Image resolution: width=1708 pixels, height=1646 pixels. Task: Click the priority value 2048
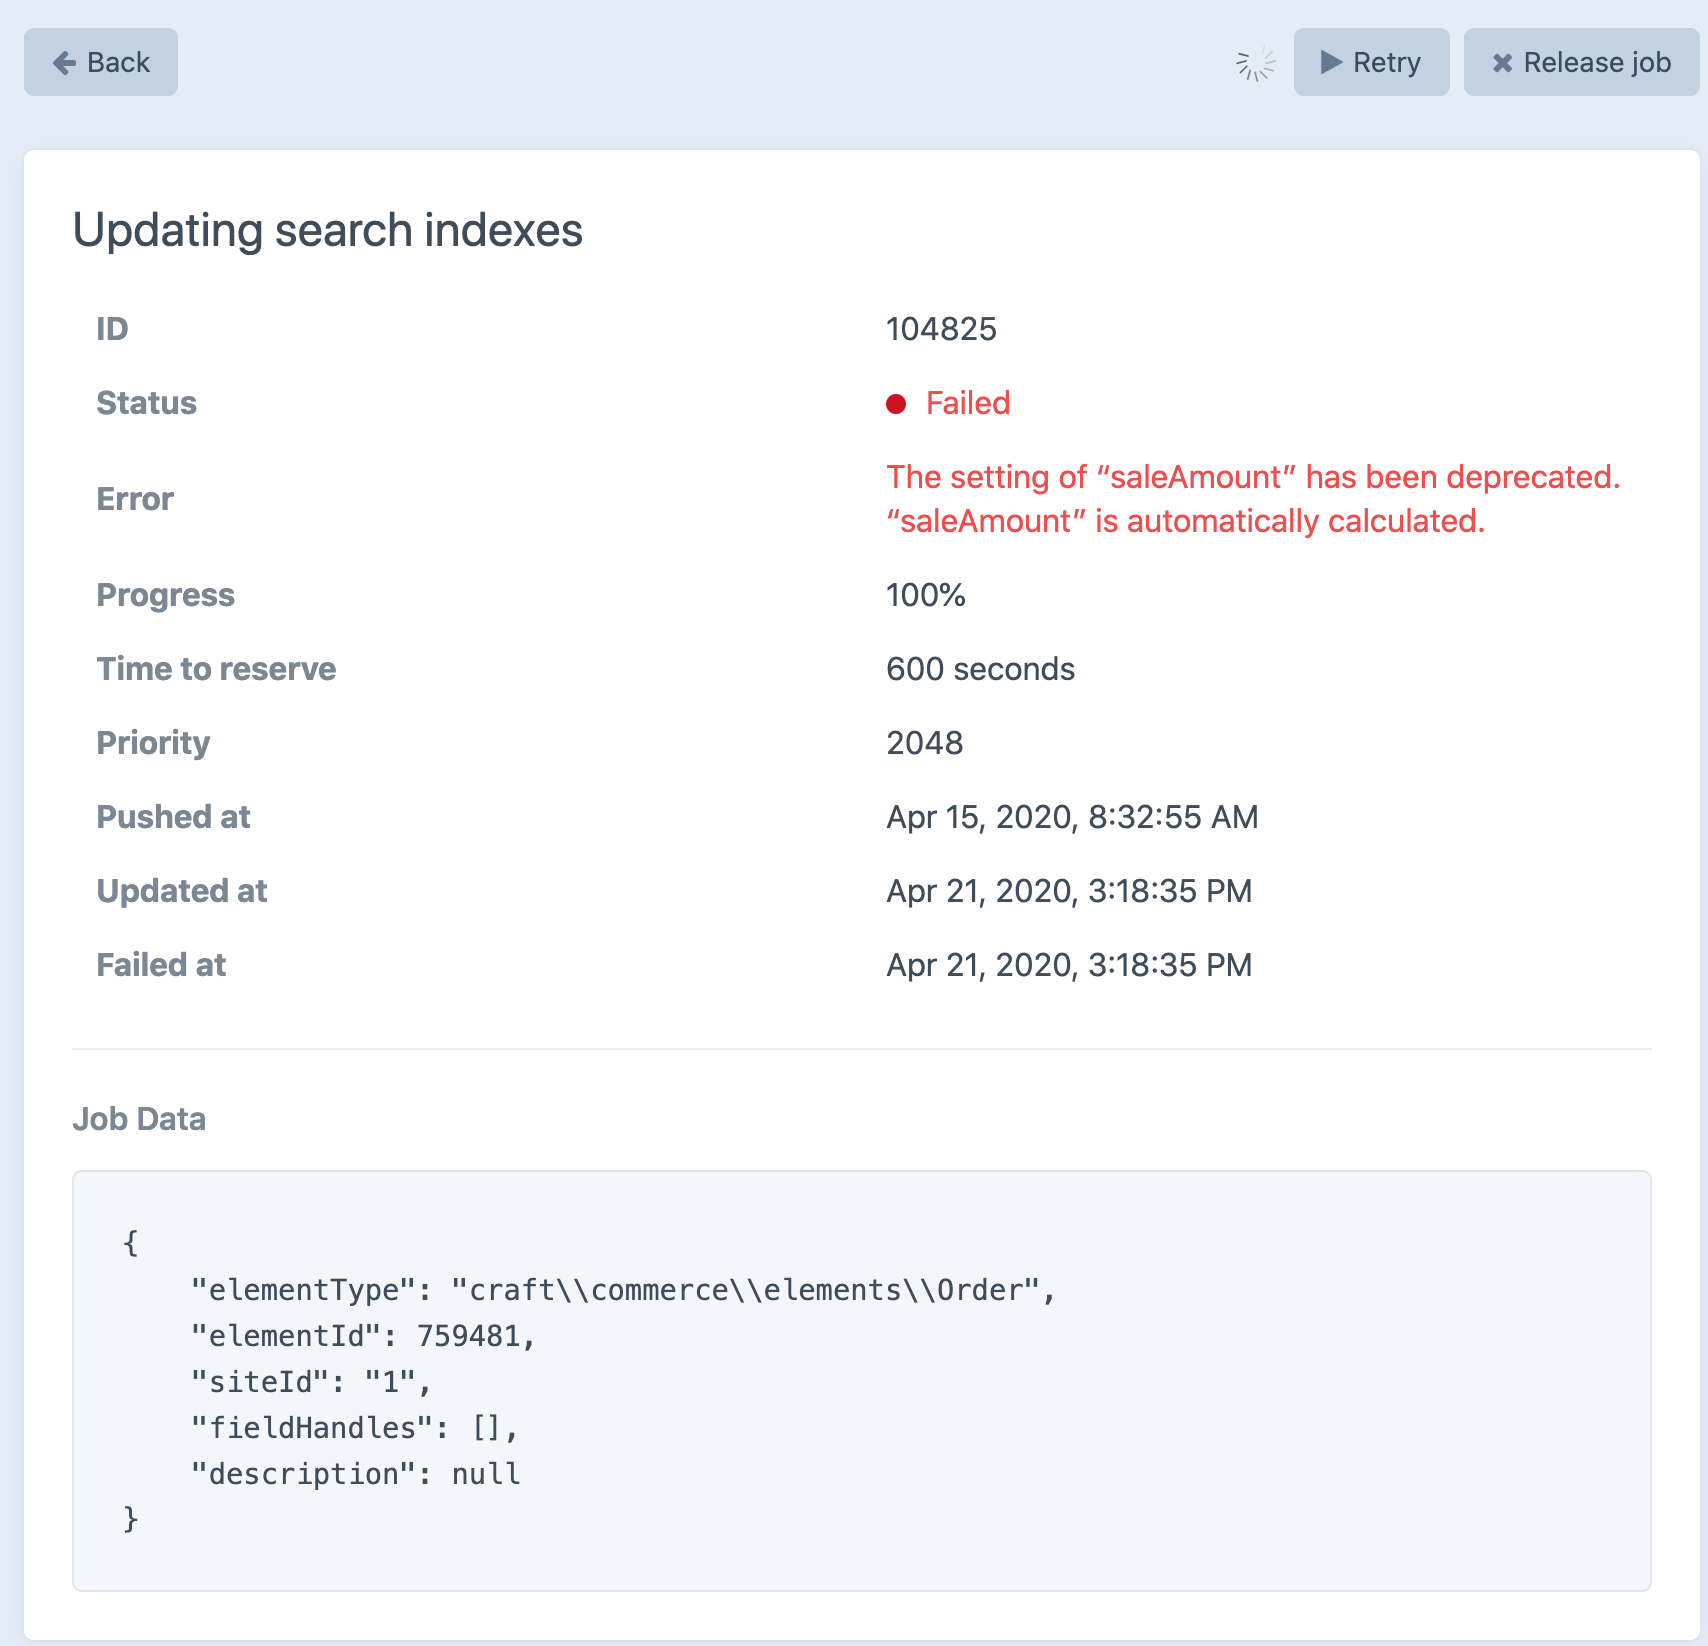tap(924, 743)
